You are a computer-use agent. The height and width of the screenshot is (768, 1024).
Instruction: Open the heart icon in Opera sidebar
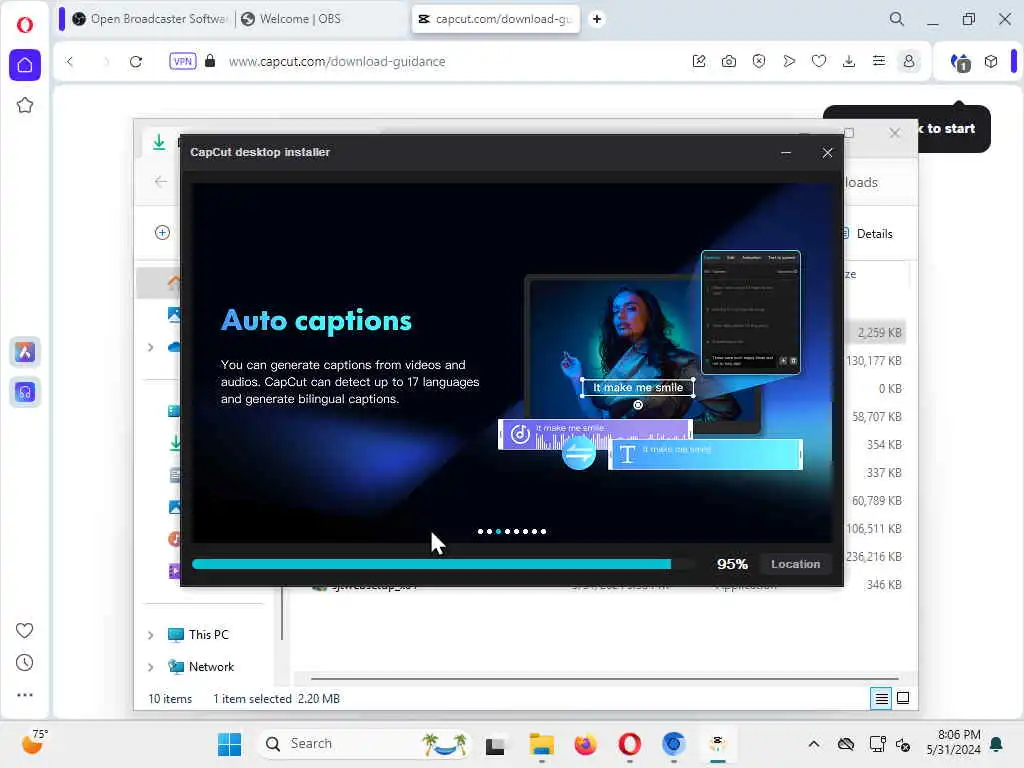[x=25, y=630]
